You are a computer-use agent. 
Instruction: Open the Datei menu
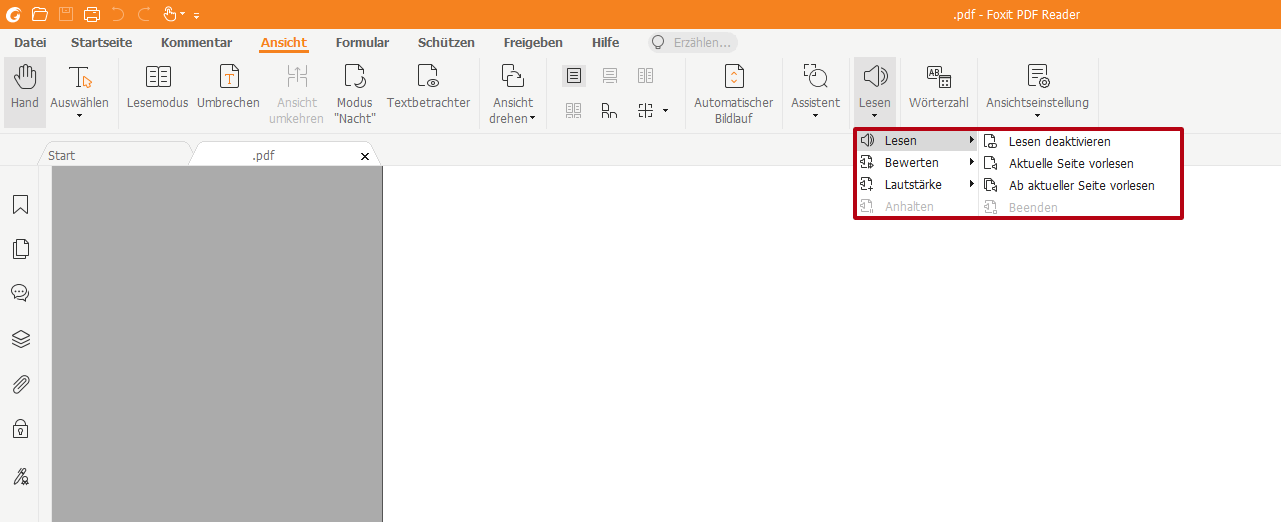point(30,43)
